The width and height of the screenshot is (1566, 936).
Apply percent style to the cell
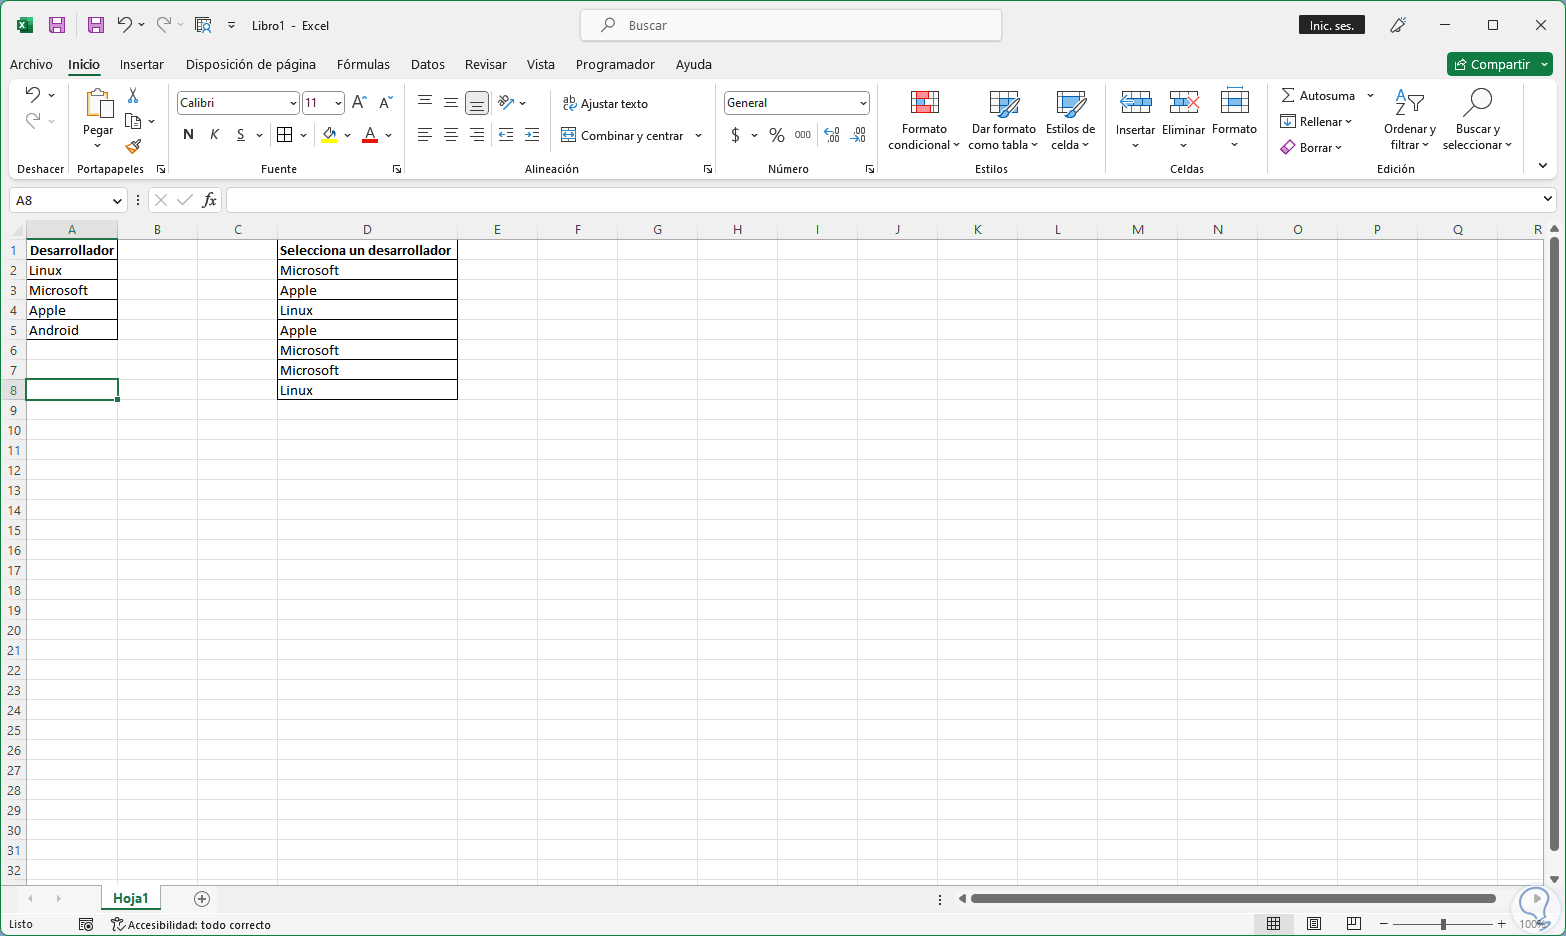777,135
